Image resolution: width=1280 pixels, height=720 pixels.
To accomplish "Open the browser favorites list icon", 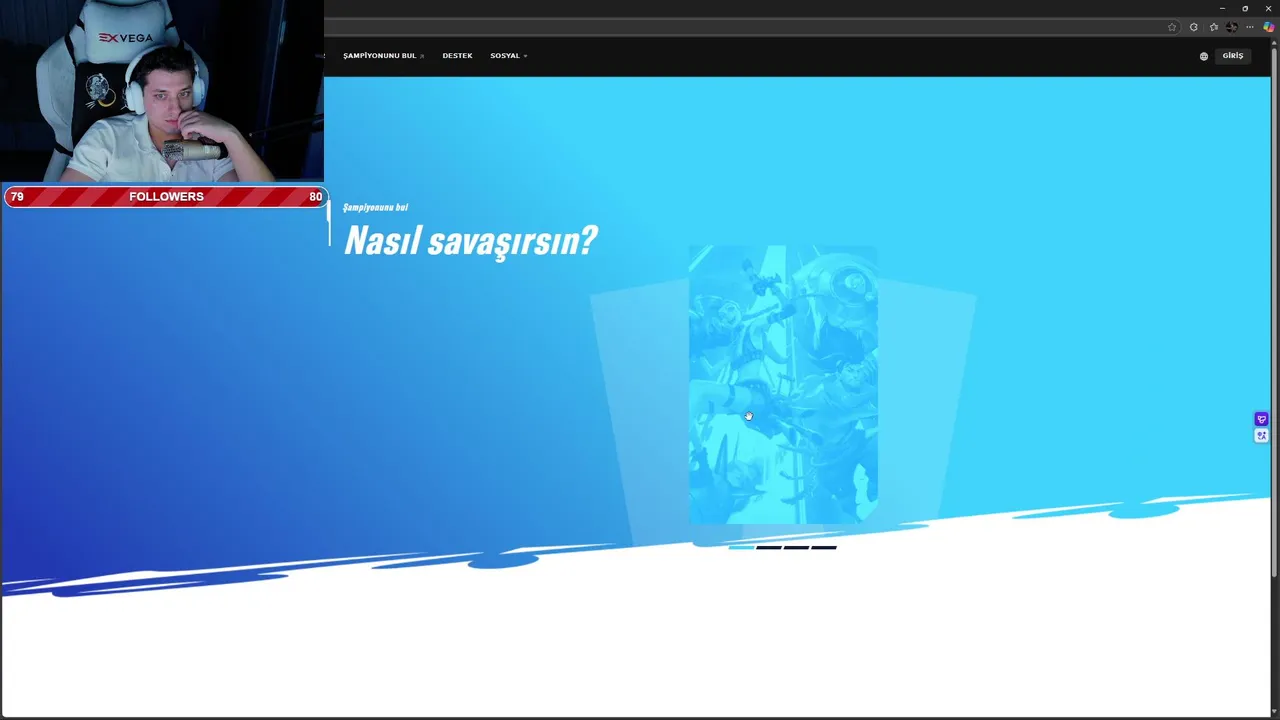I will pos(1214,27).
